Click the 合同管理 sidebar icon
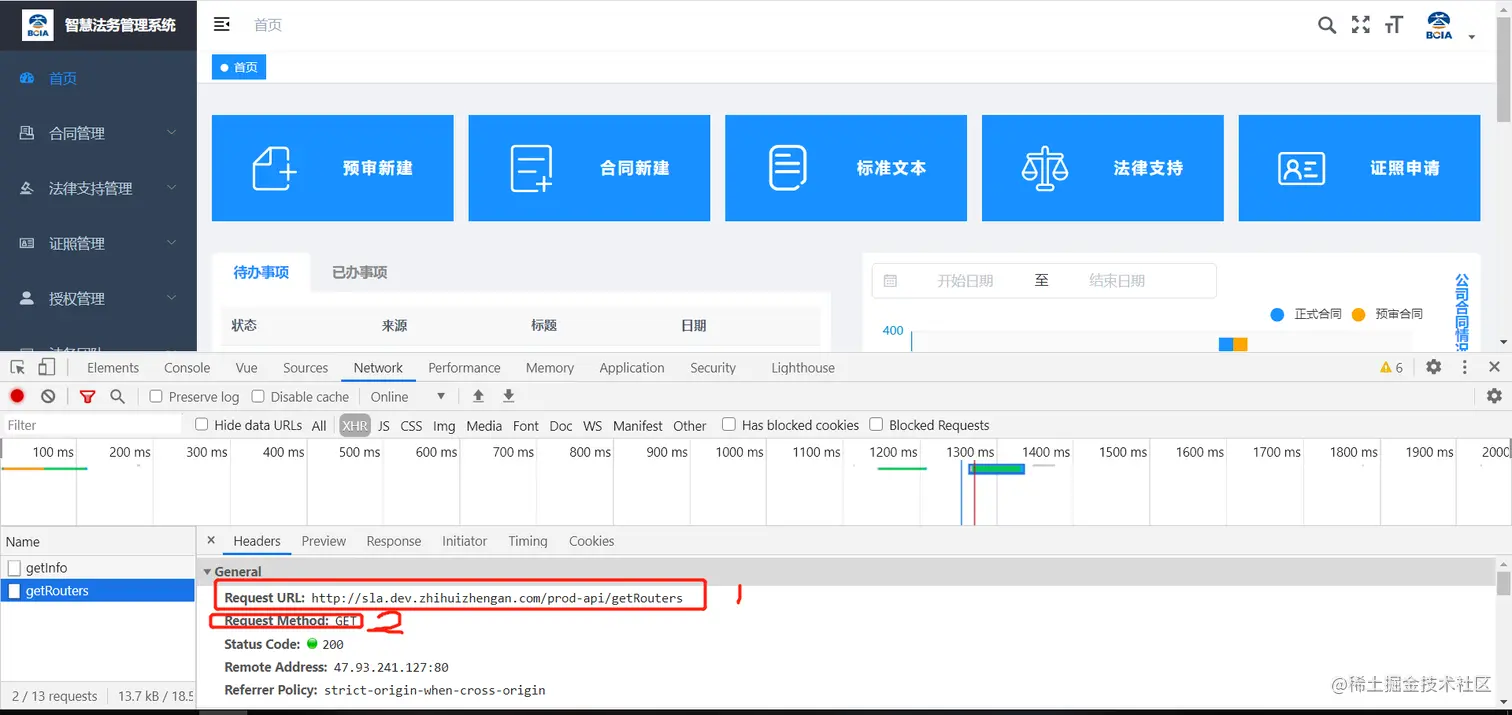 pyautogui.click(x=27, y=133)
